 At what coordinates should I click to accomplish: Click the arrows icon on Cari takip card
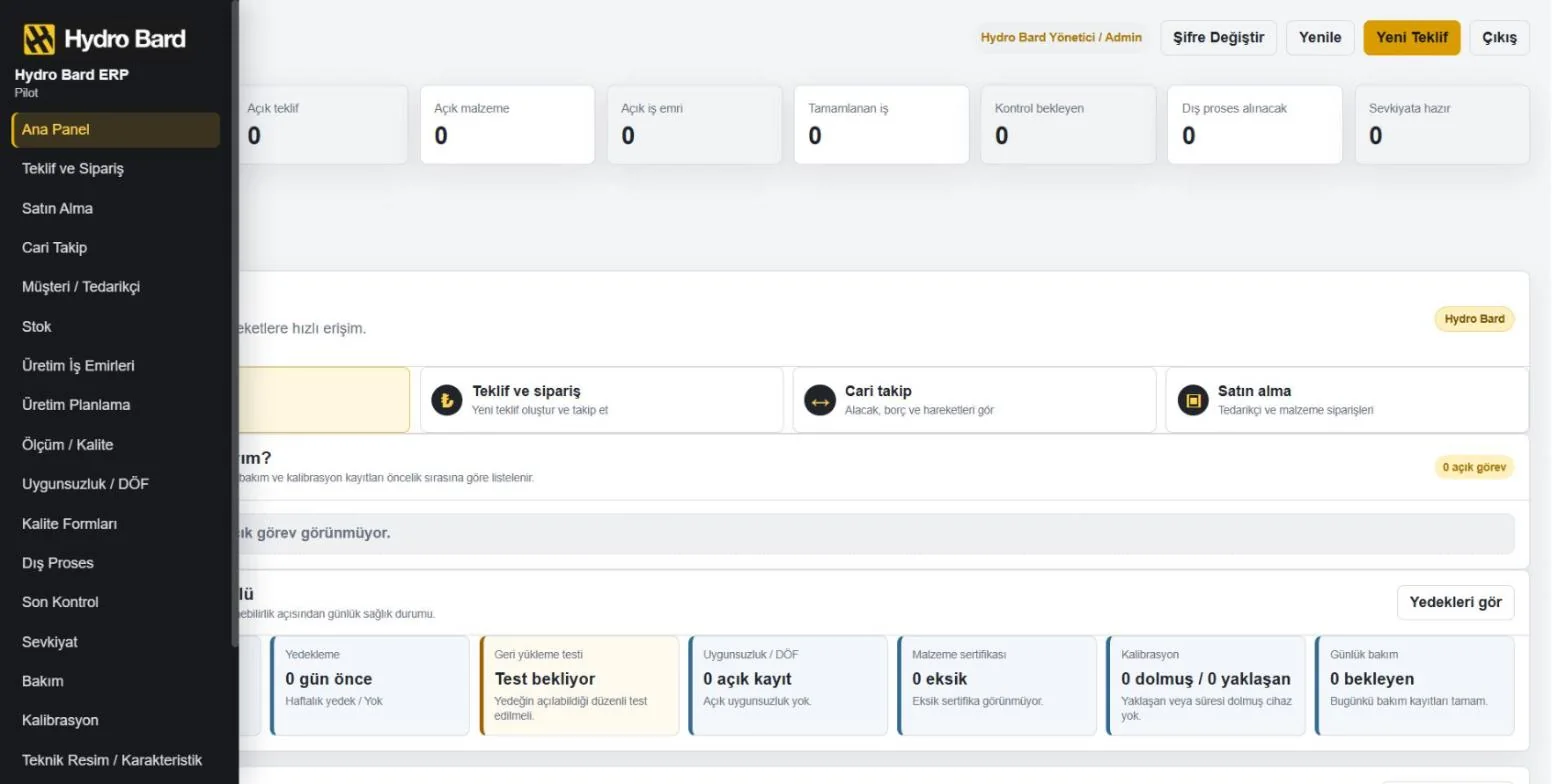pos(820,400)
